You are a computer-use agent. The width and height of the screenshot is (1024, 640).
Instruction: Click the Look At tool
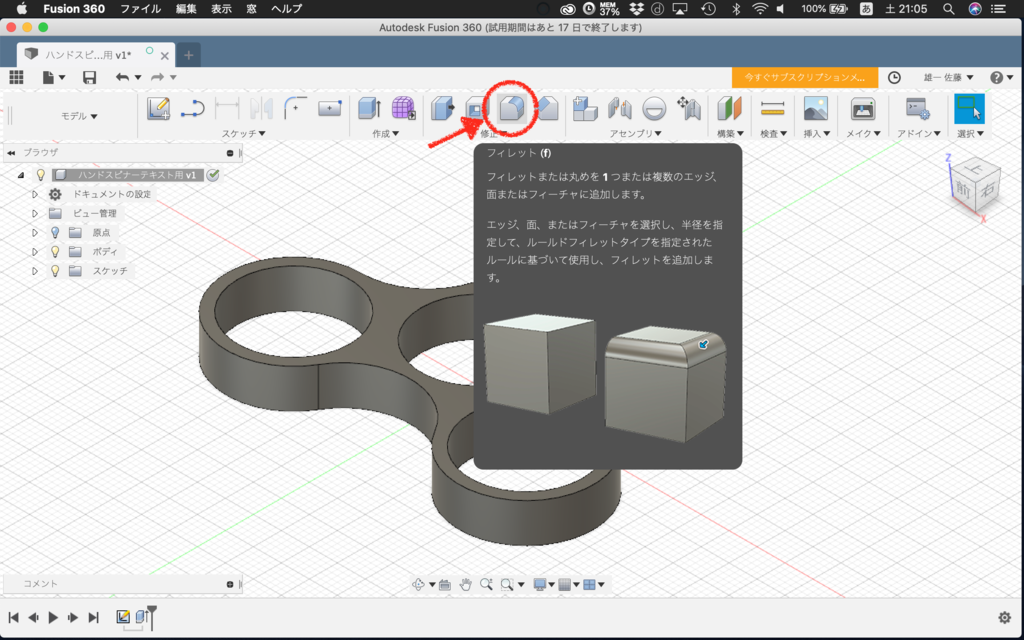point(445,584)
